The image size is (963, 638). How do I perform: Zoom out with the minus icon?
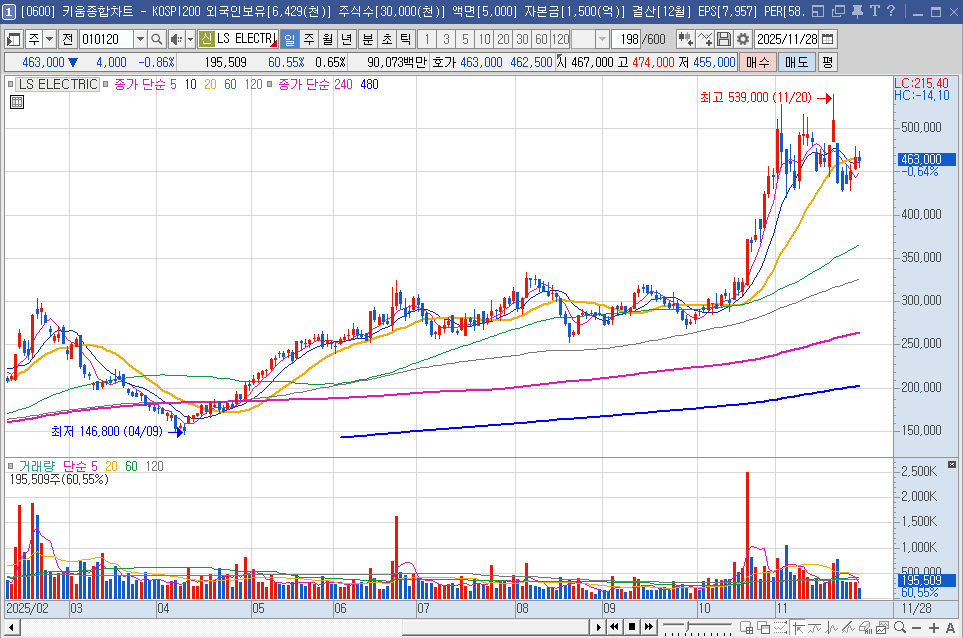coord(917,628)
